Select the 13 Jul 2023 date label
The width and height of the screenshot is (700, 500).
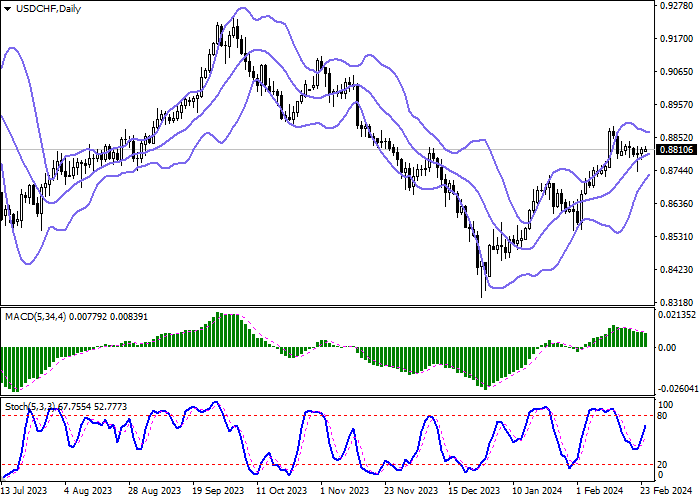pos(24,491)
